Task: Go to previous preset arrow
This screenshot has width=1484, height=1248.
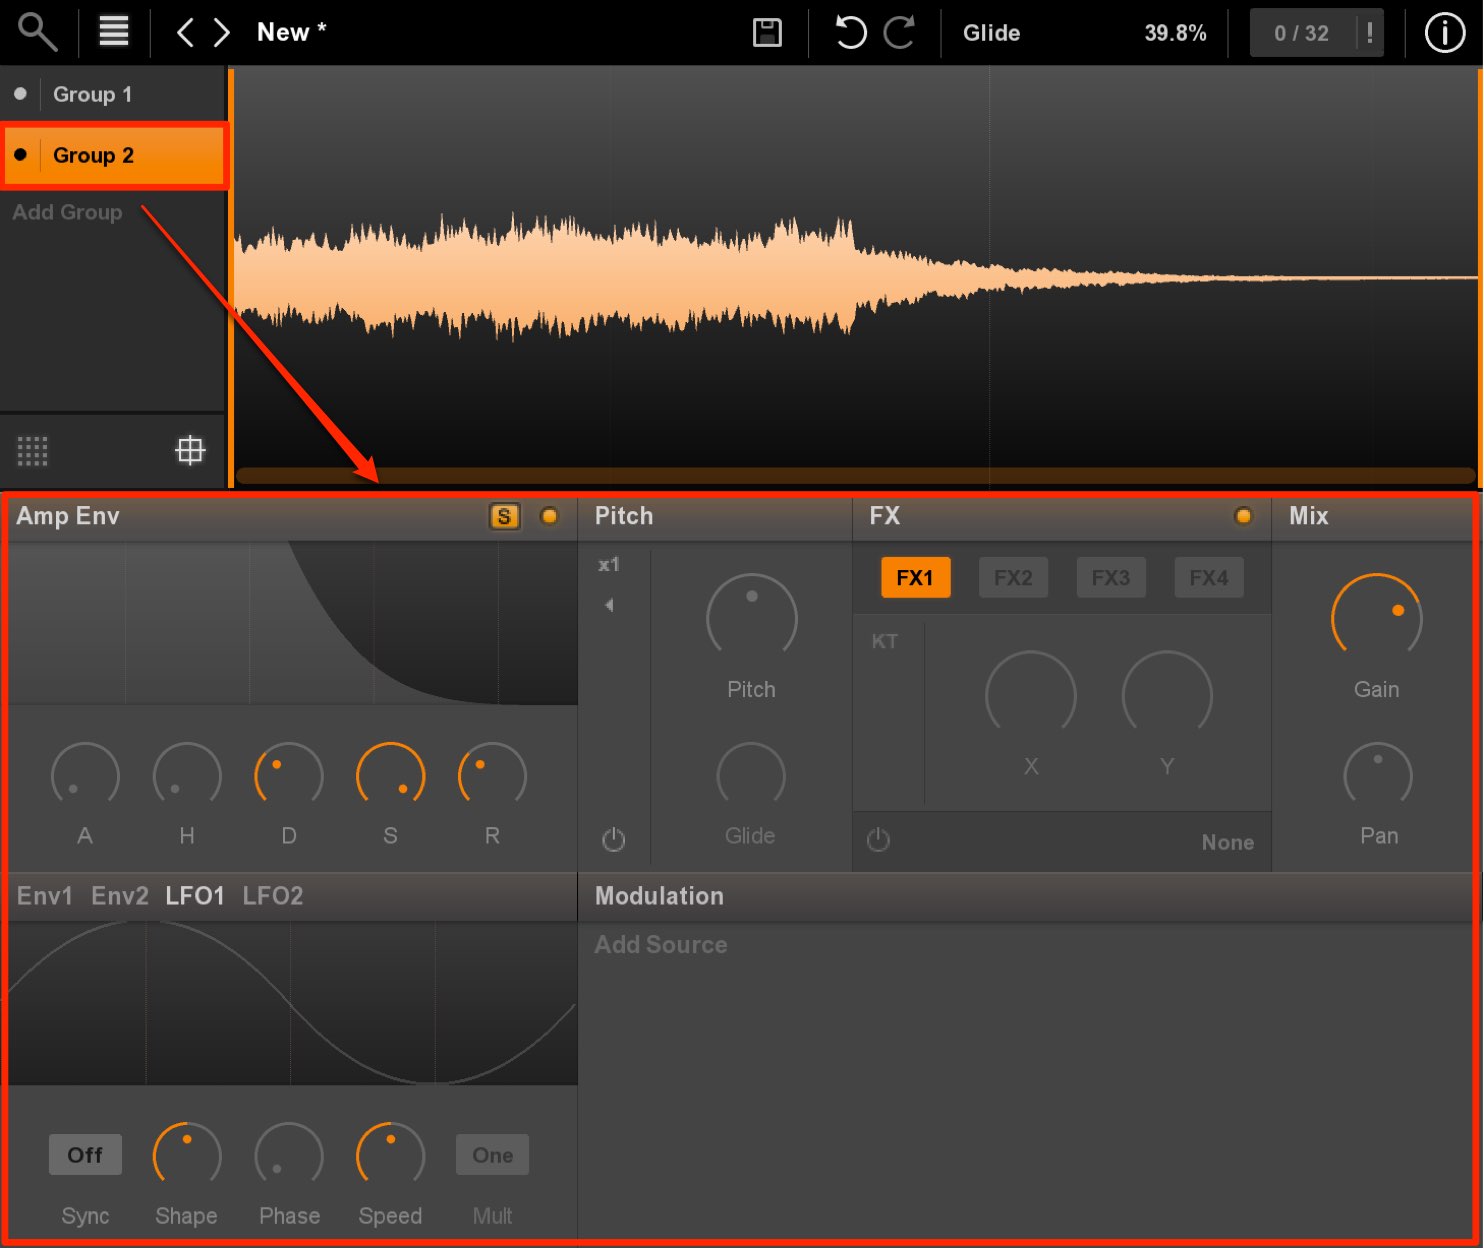Action: point(185,32)
